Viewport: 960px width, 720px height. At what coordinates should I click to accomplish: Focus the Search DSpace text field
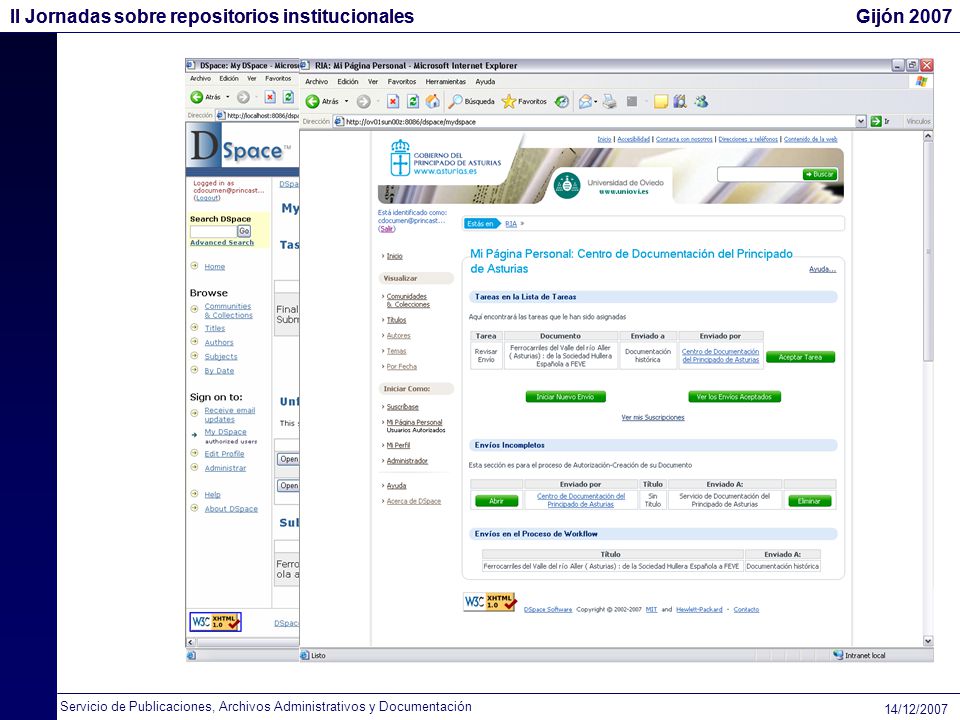point(213,231)
